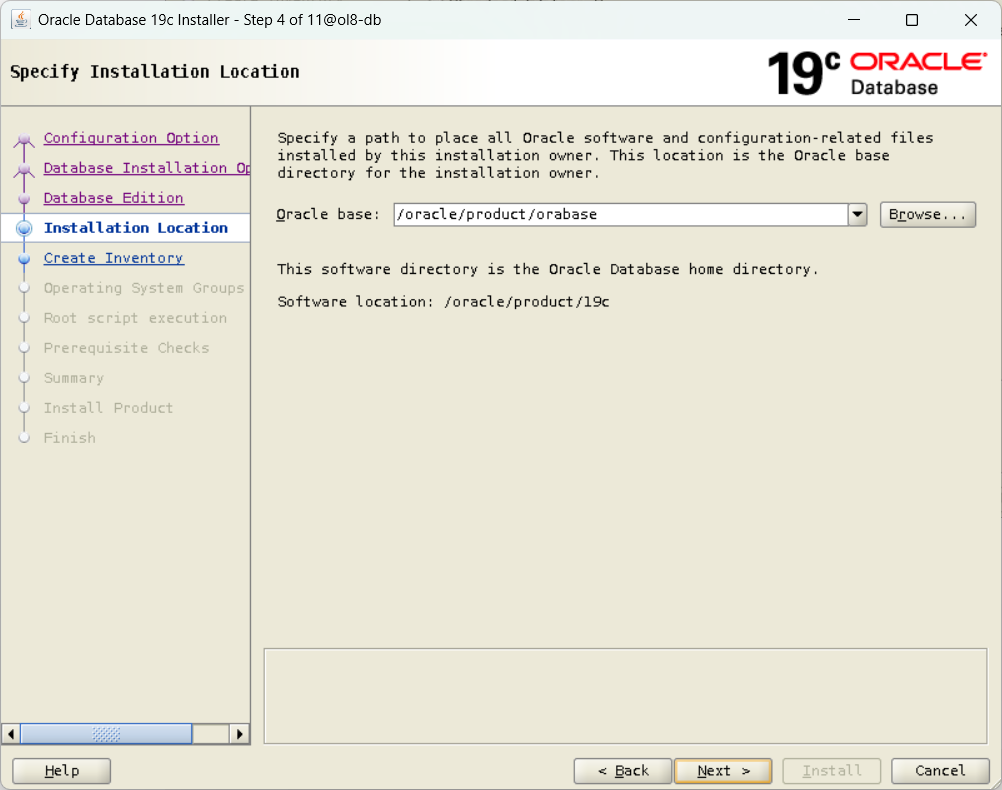The width and height of the screenshot is (1002, 790).
Task: Click the sidebar scrollbar right arrow
Action: (239, 734)
